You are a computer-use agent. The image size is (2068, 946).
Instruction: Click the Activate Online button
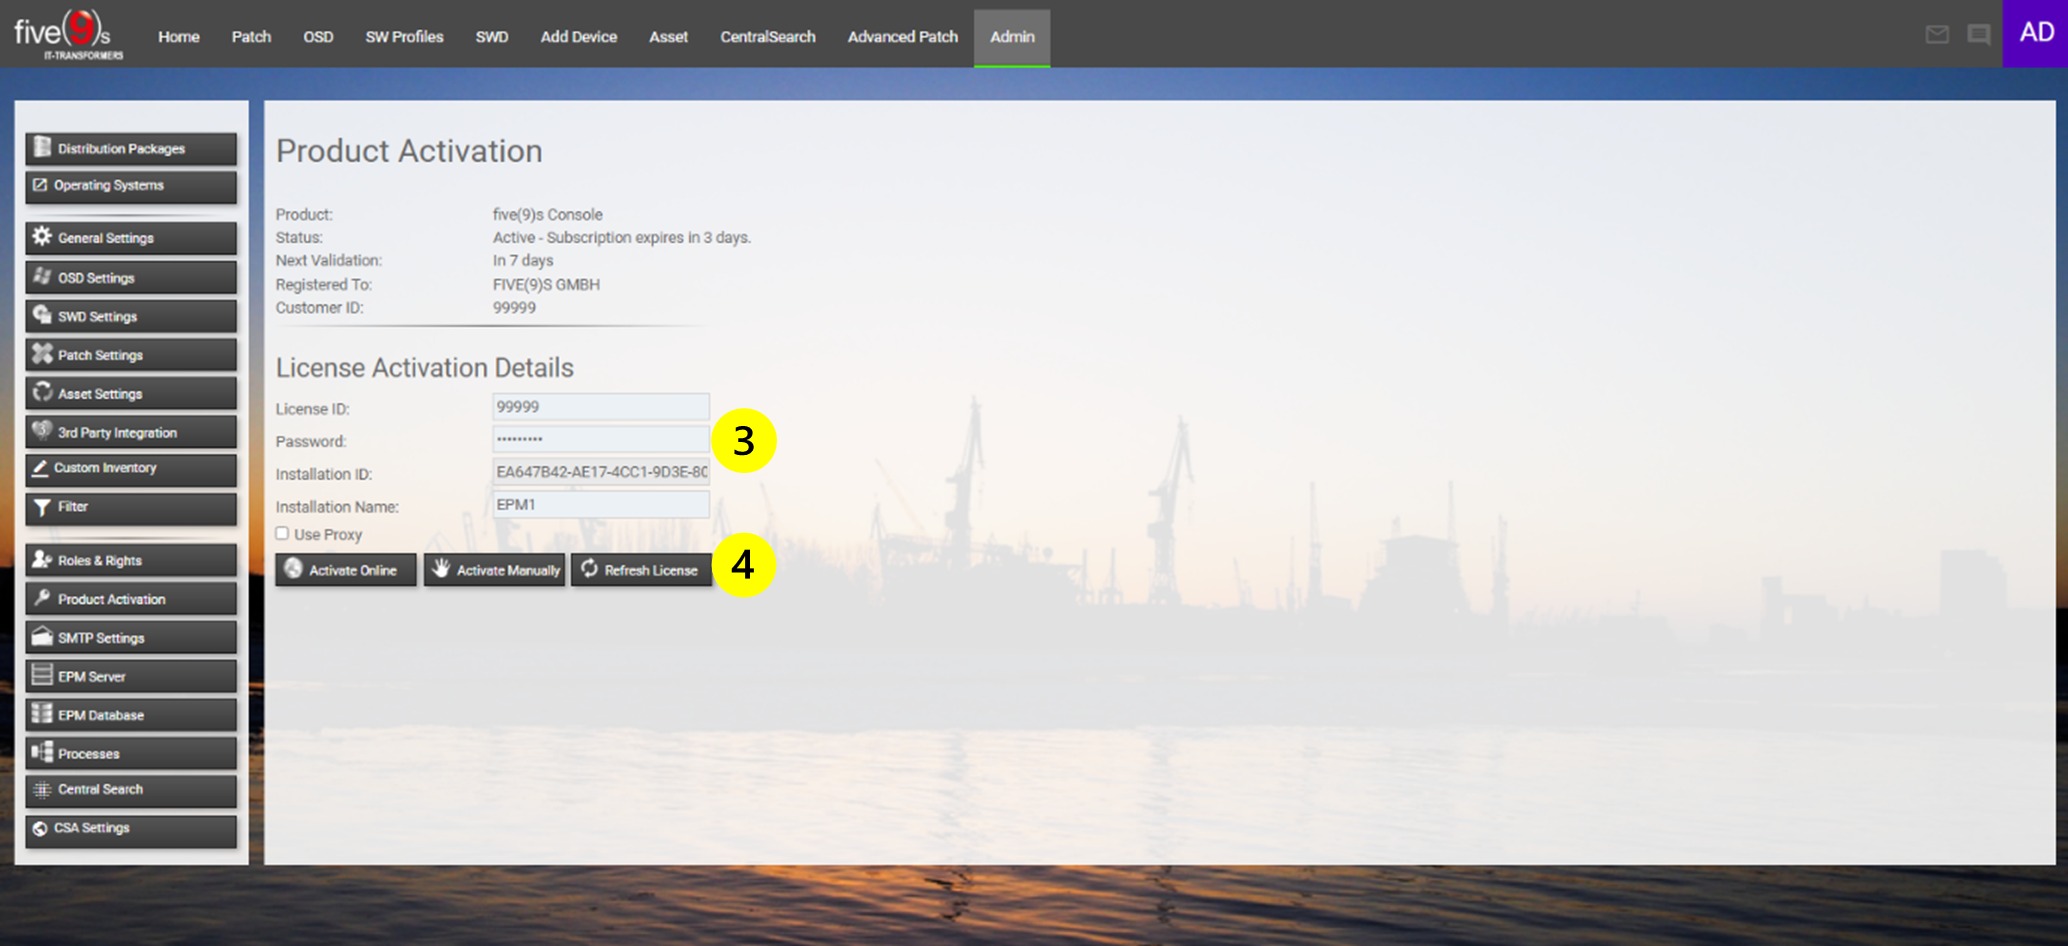pos(346,570)
